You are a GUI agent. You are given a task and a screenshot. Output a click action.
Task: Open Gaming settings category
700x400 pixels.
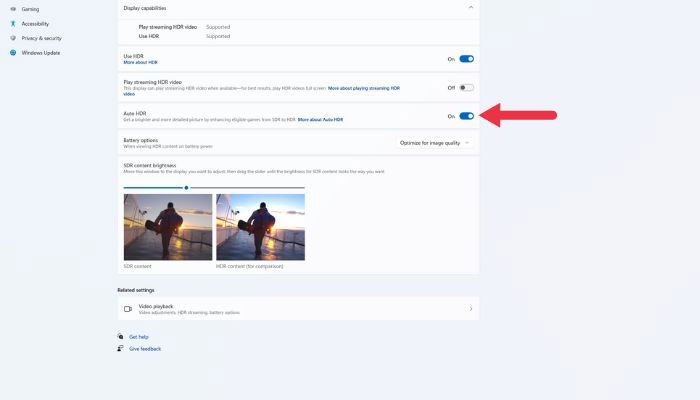pyautogui.click(x=30, y=9)
